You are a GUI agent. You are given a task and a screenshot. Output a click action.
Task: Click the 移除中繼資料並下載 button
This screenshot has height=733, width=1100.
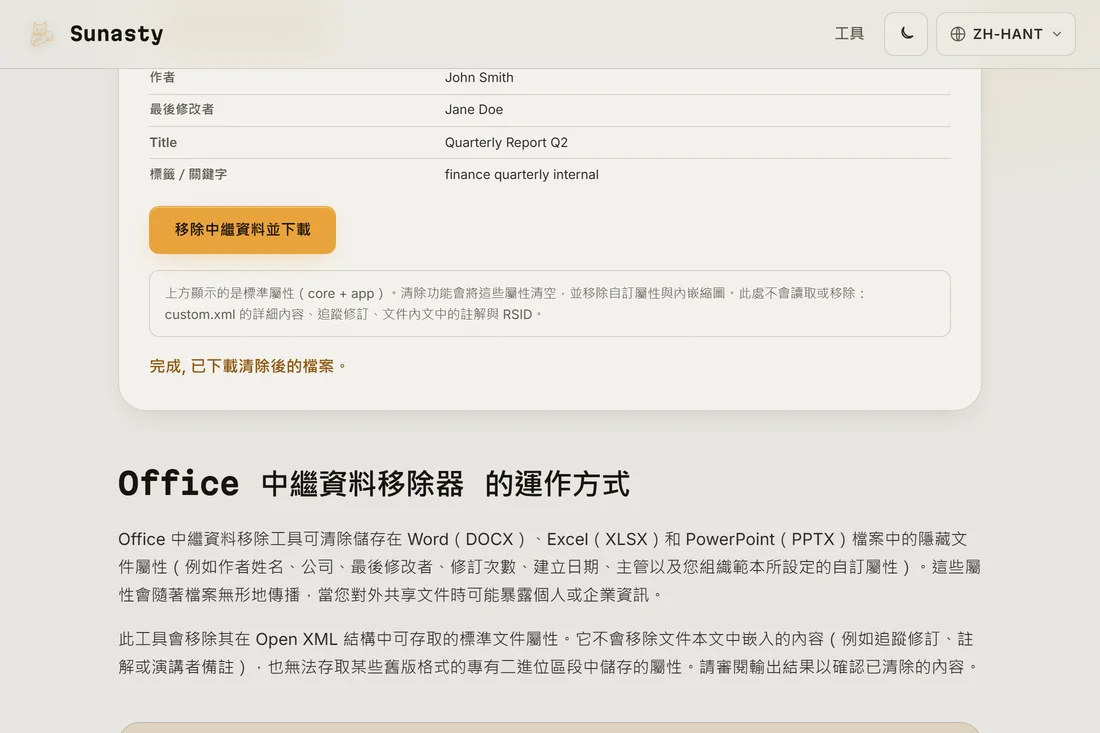click(x=242, y=229)
